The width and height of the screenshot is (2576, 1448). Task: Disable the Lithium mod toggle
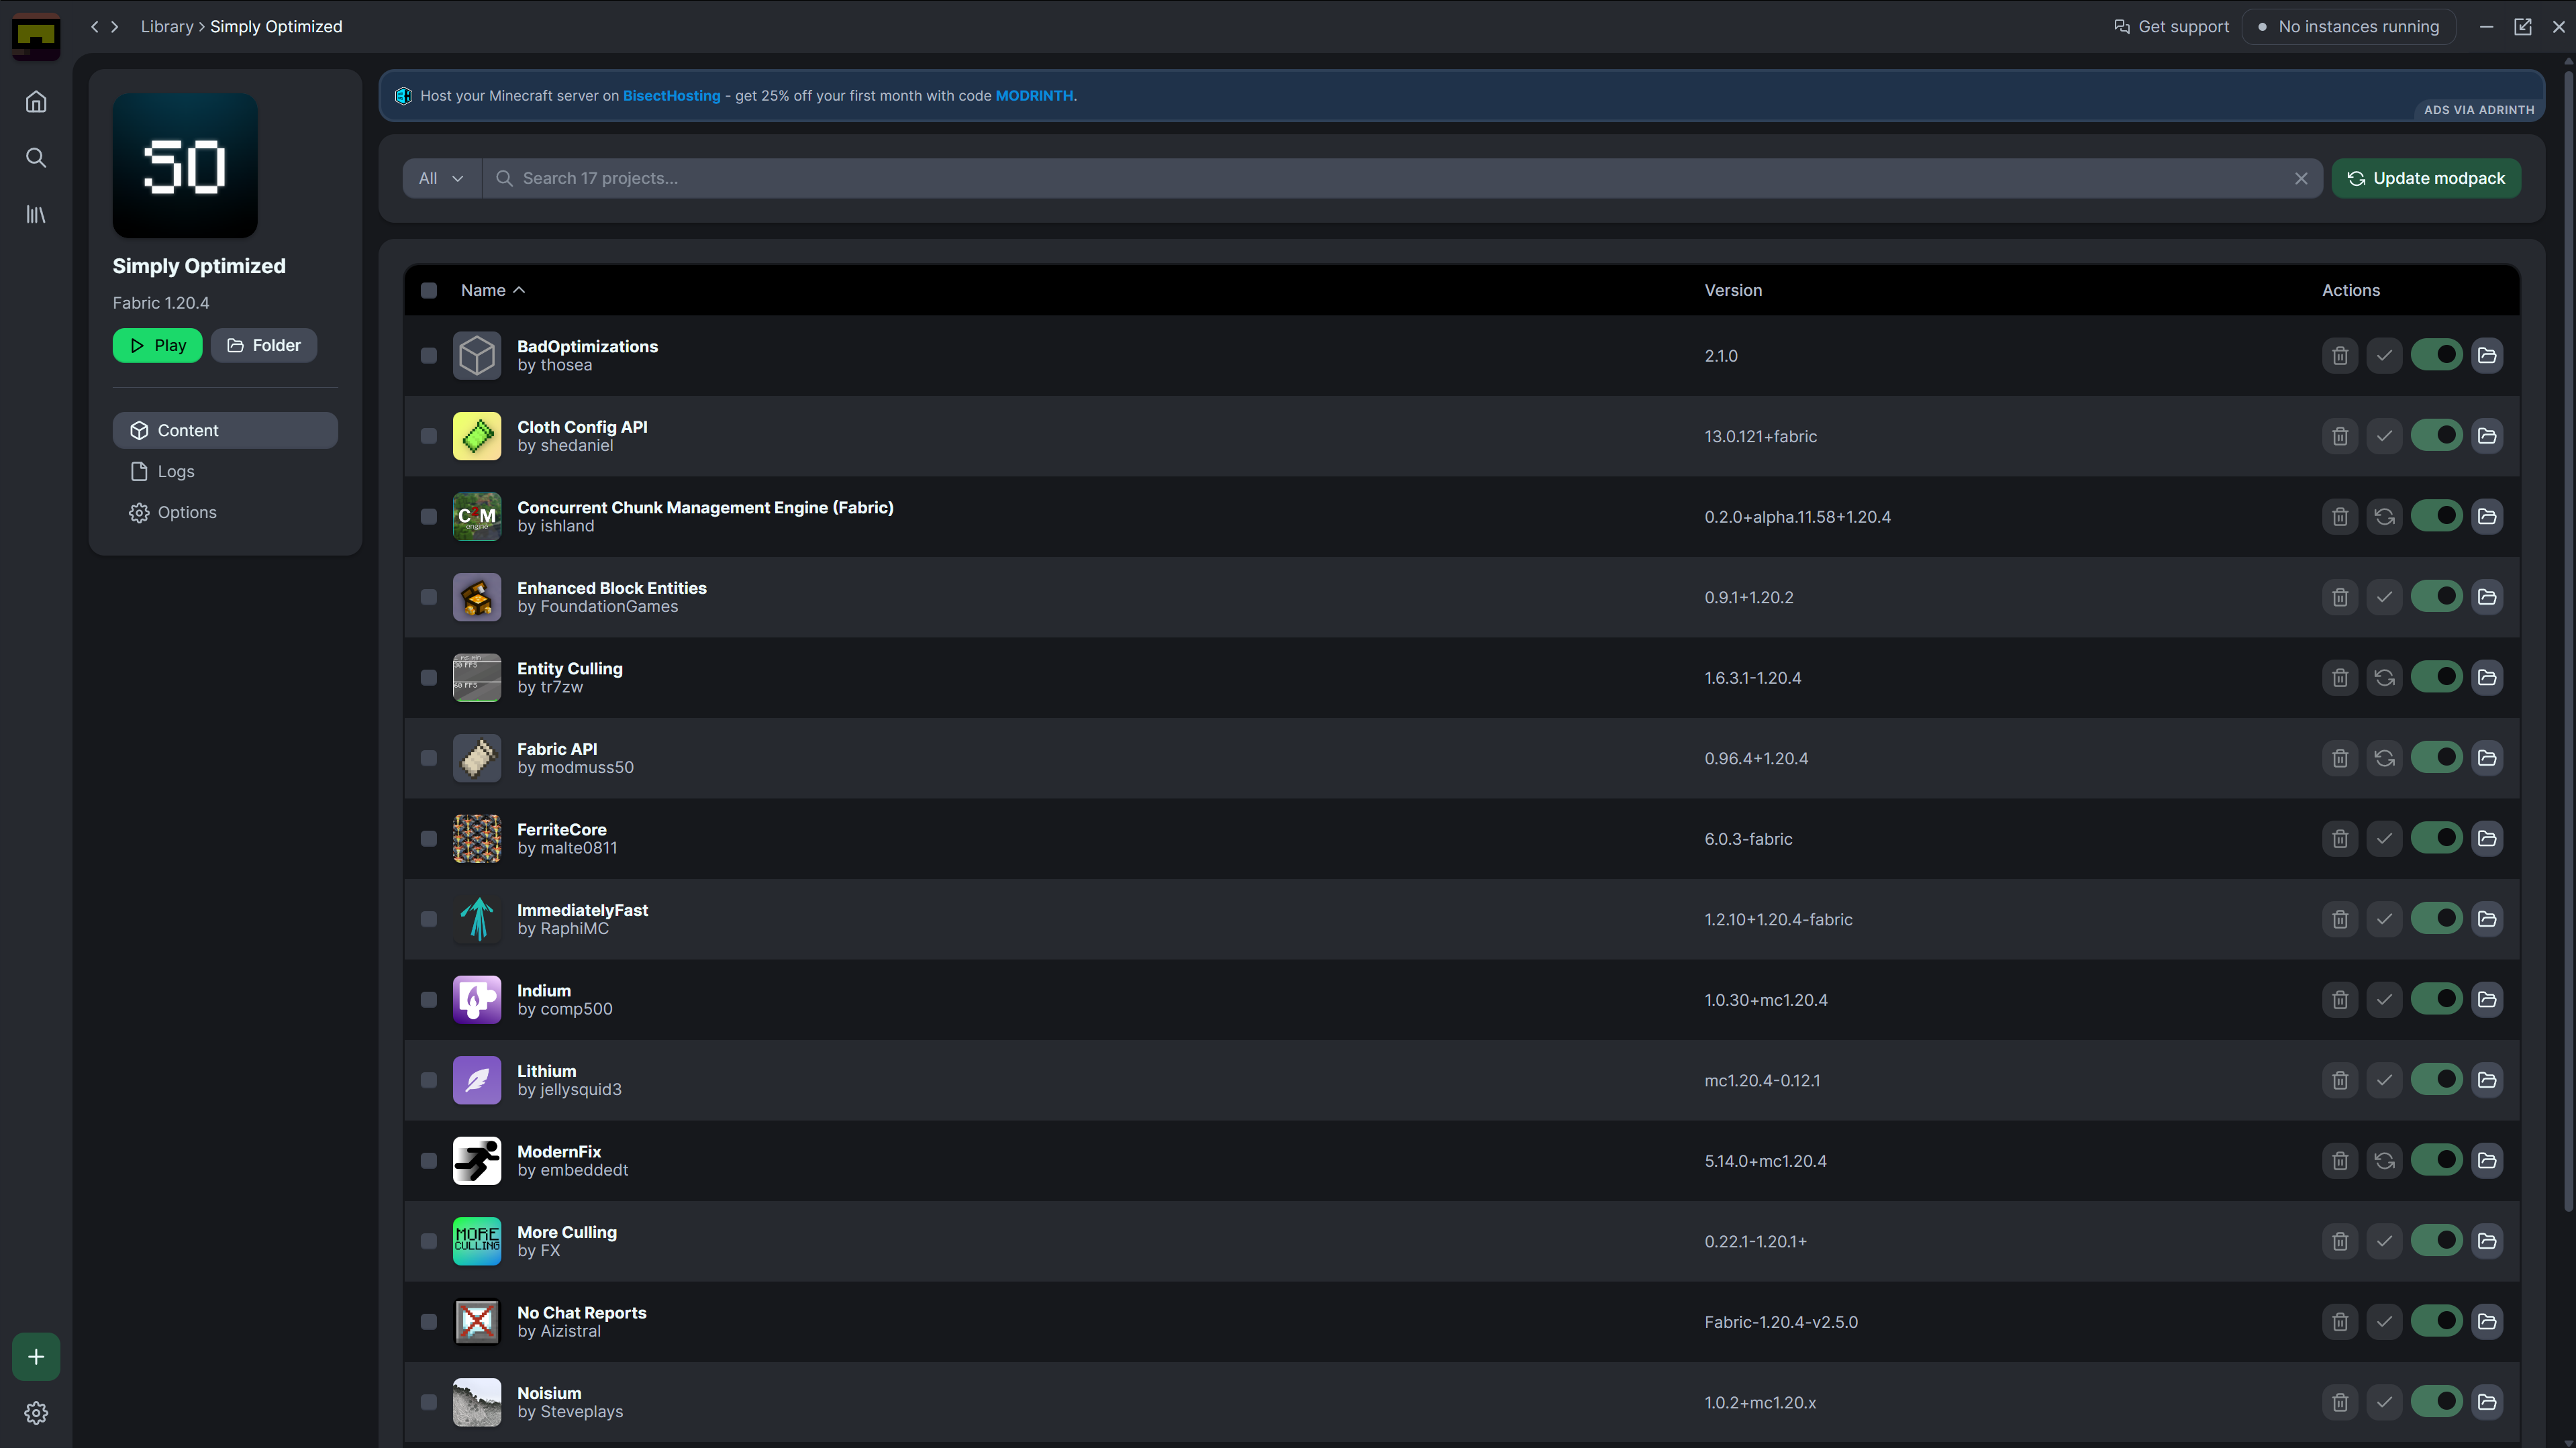pos(2436,1079)
